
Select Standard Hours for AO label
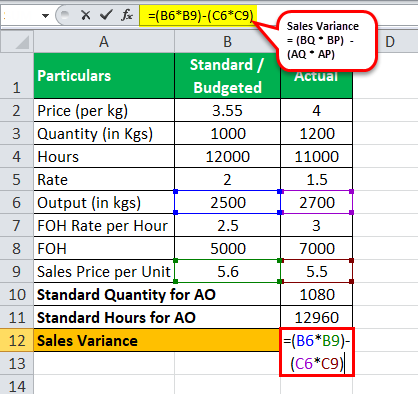[x=157, y=317]
